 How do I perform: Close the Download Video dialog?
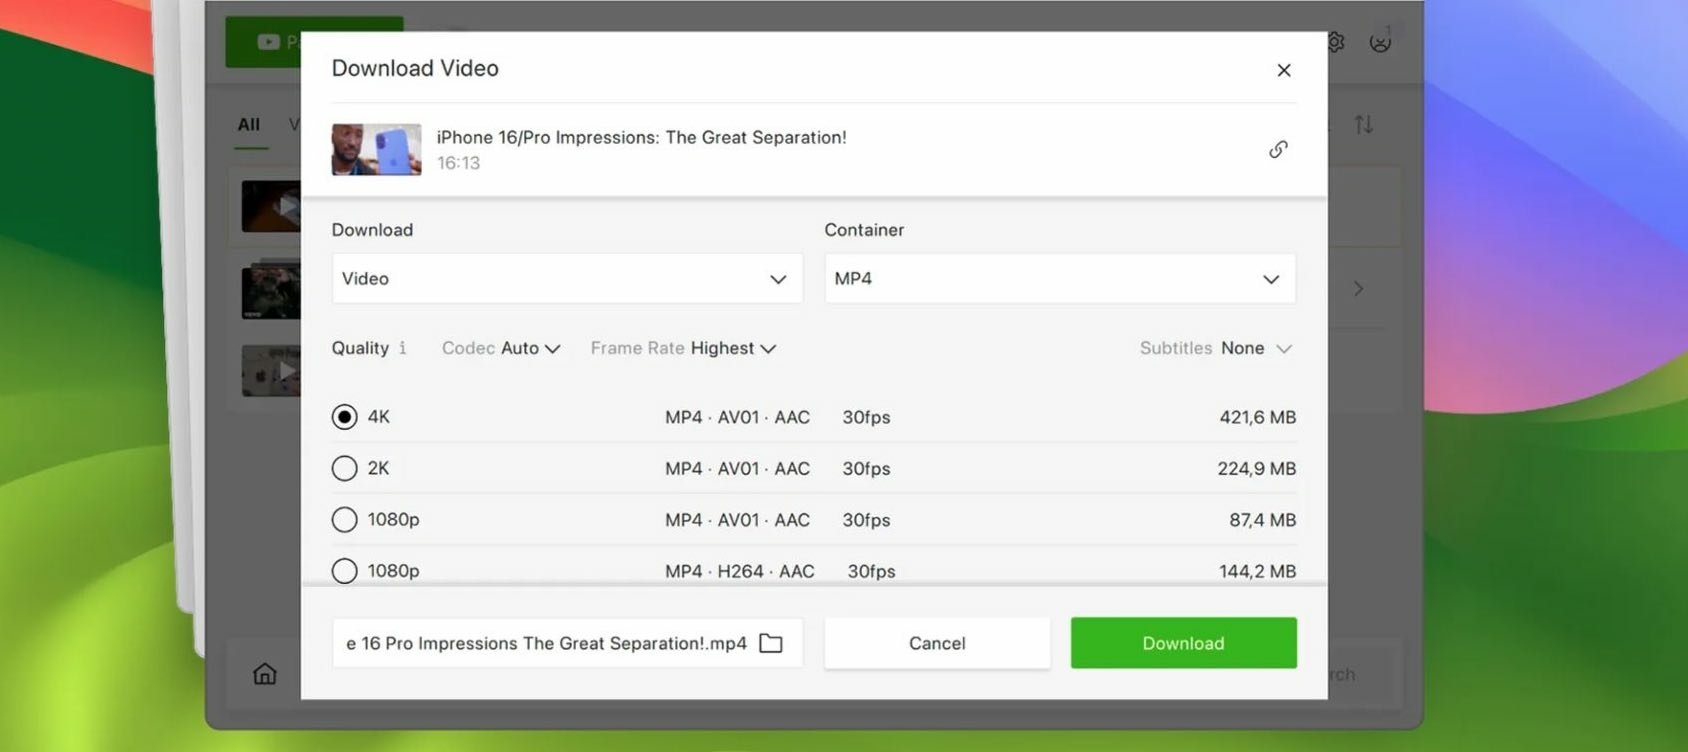tap(1284, 70)
